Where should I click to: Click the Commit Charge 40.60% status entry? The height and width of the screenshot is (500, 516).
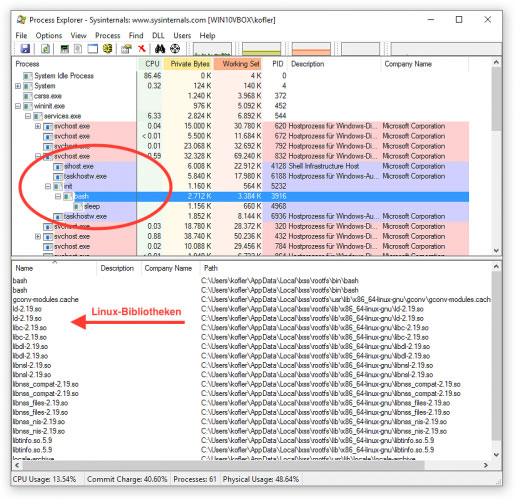coord(127,479)
